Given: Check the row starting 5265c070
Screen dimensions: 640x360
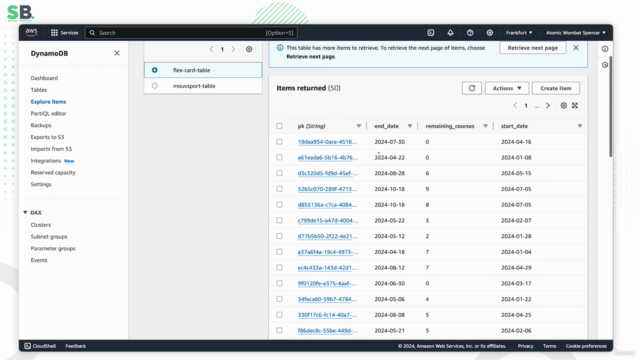Looking at the screenshot, I should 279,189.
